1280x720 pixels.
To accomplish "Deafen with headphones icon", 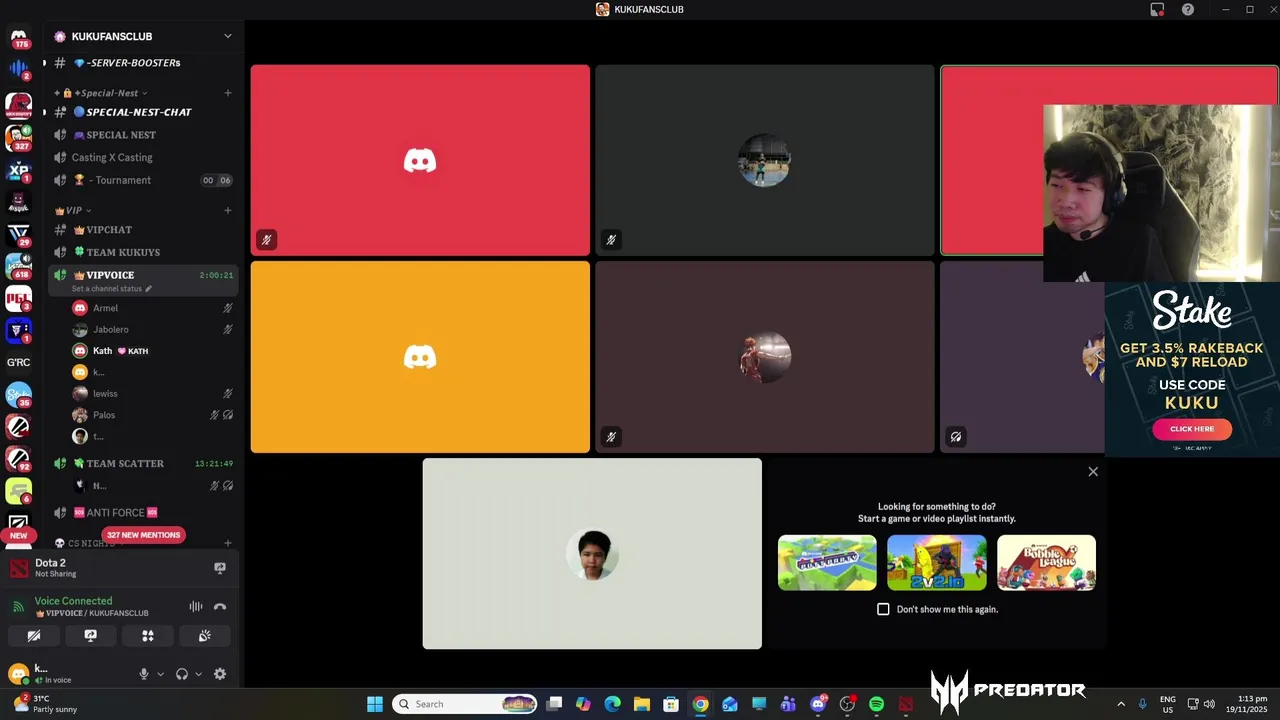I will click(181, 674).
